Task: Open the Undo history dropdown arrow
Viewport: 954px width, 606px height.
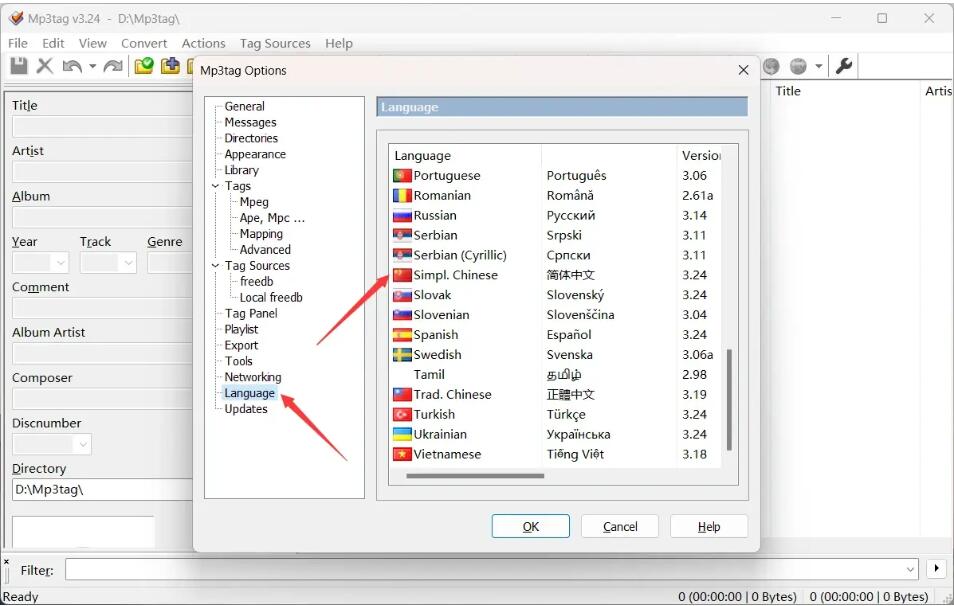Action: click(x=92, y=66)
